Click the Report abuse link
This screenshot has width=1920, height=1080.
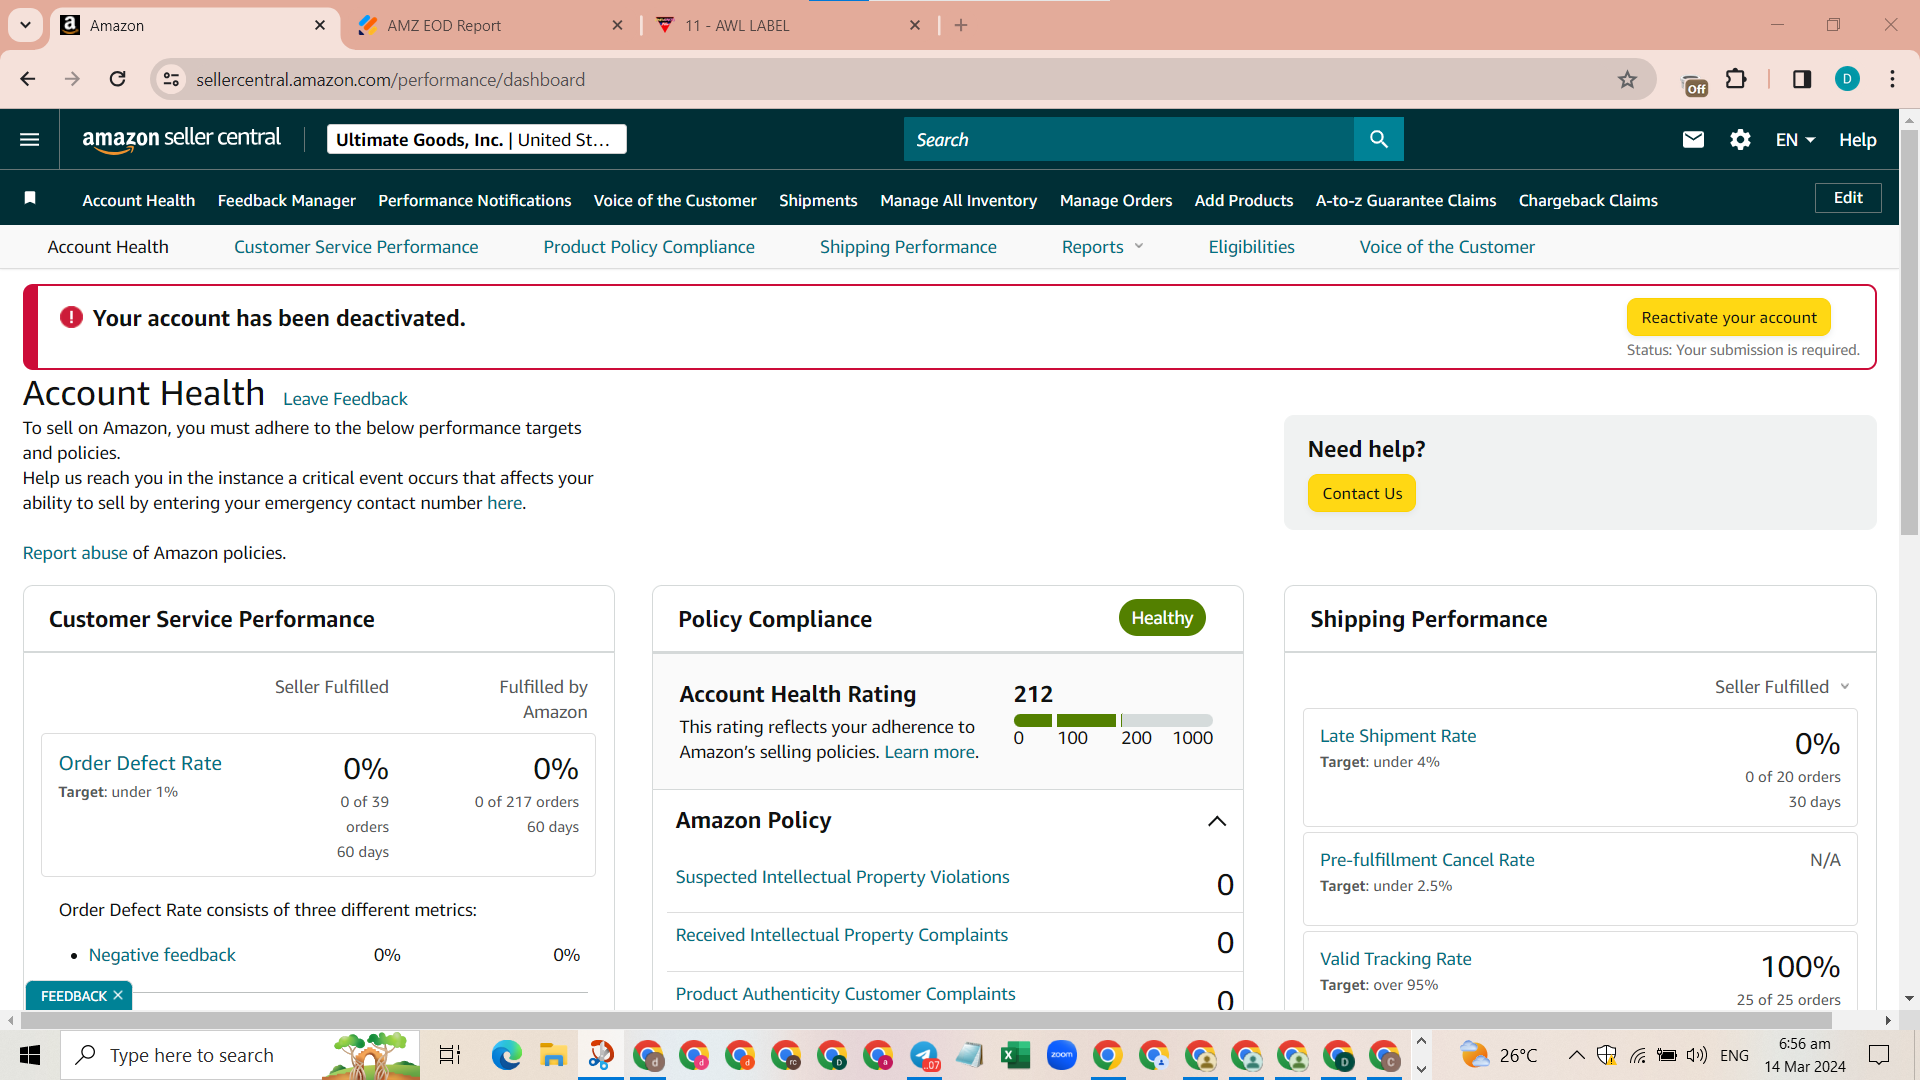[x=75, y=553]
